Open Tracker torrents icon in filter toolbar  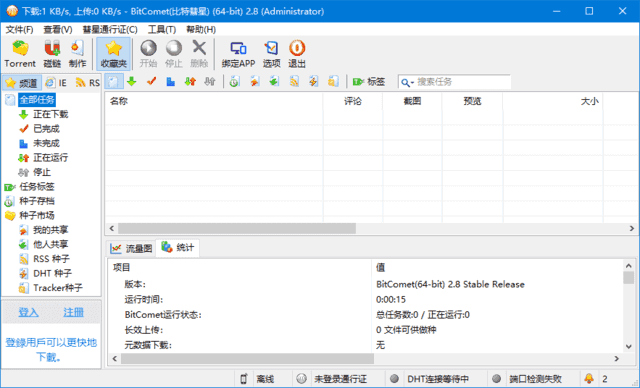coord(333,82)
